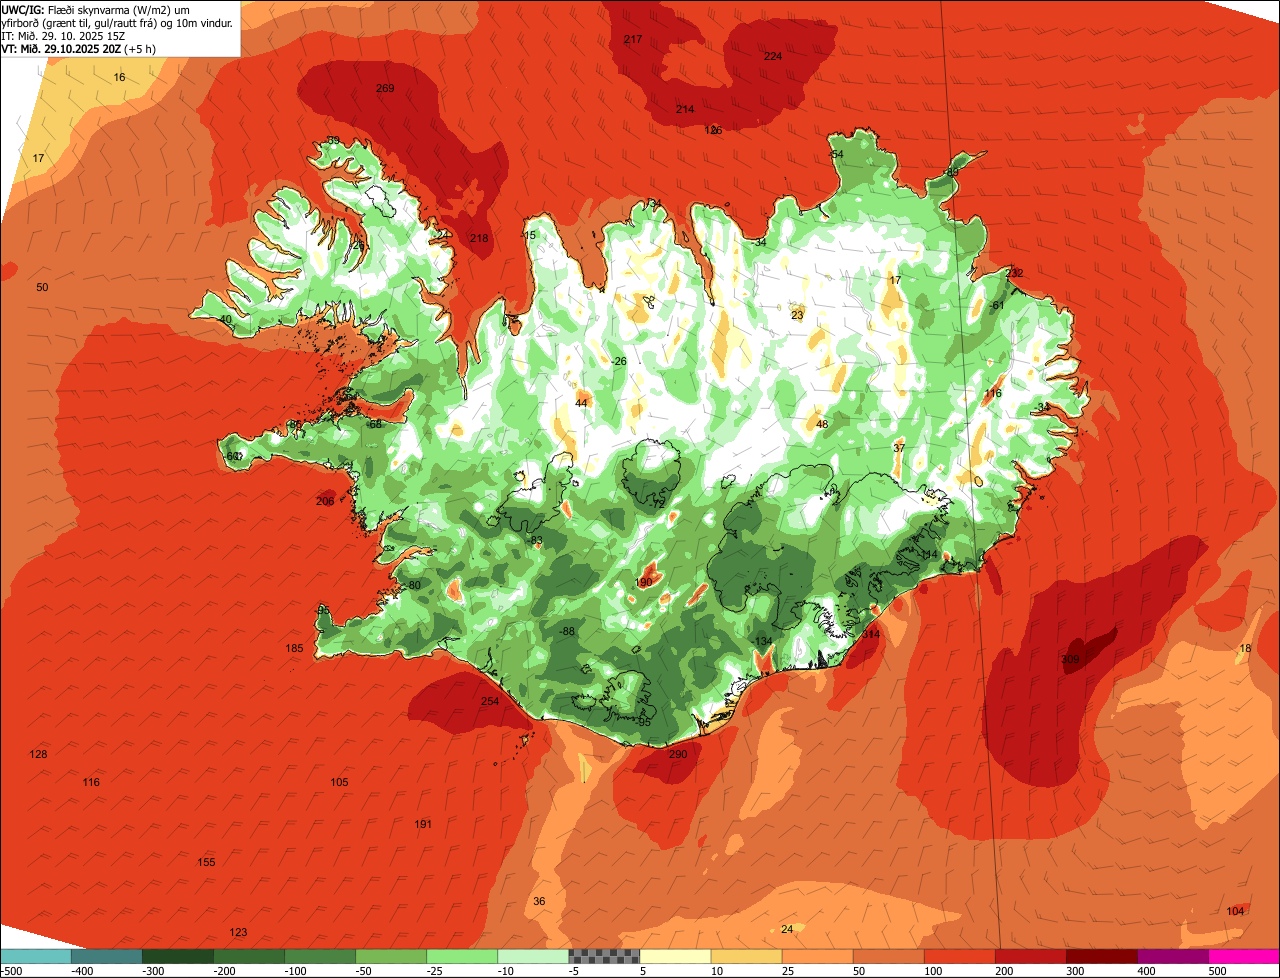Image resolution: width=1280 pixels, height=978 pixels.
Task: Click the map value '18' near the east edge
Action: click(x=1245, y=649)
